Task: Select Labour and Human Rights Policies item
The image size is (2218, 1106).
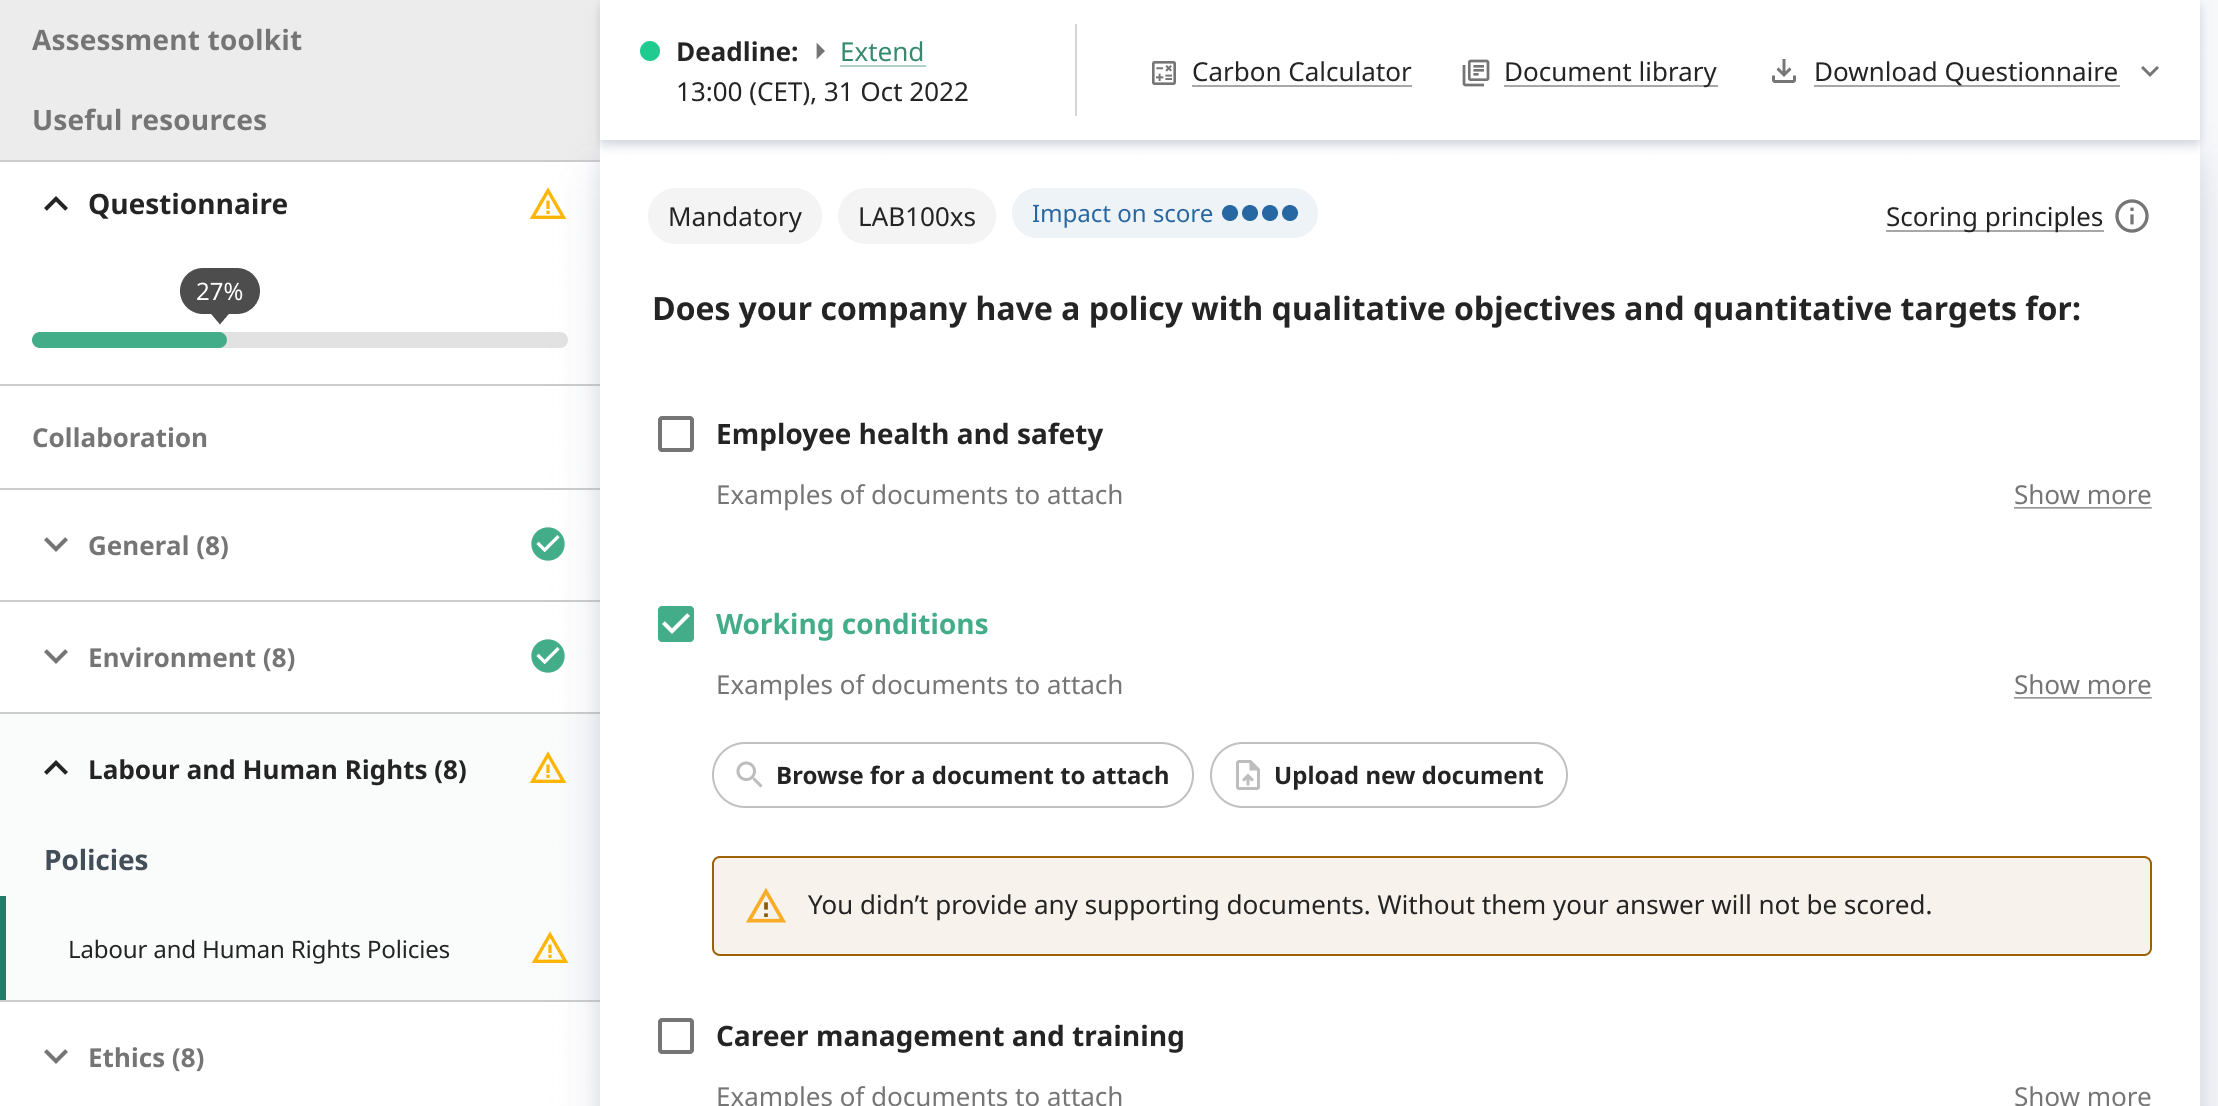Action: (x=259, y=949)
